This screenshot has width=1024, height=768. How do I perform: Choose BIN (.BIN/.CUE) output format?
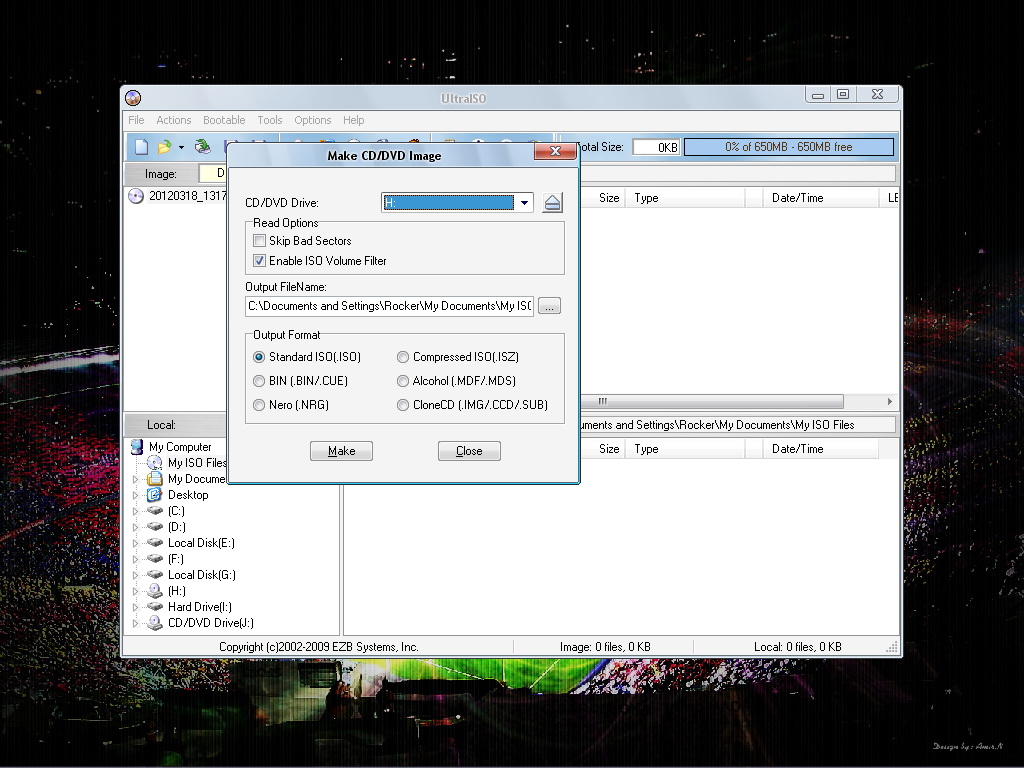[259, 381]
